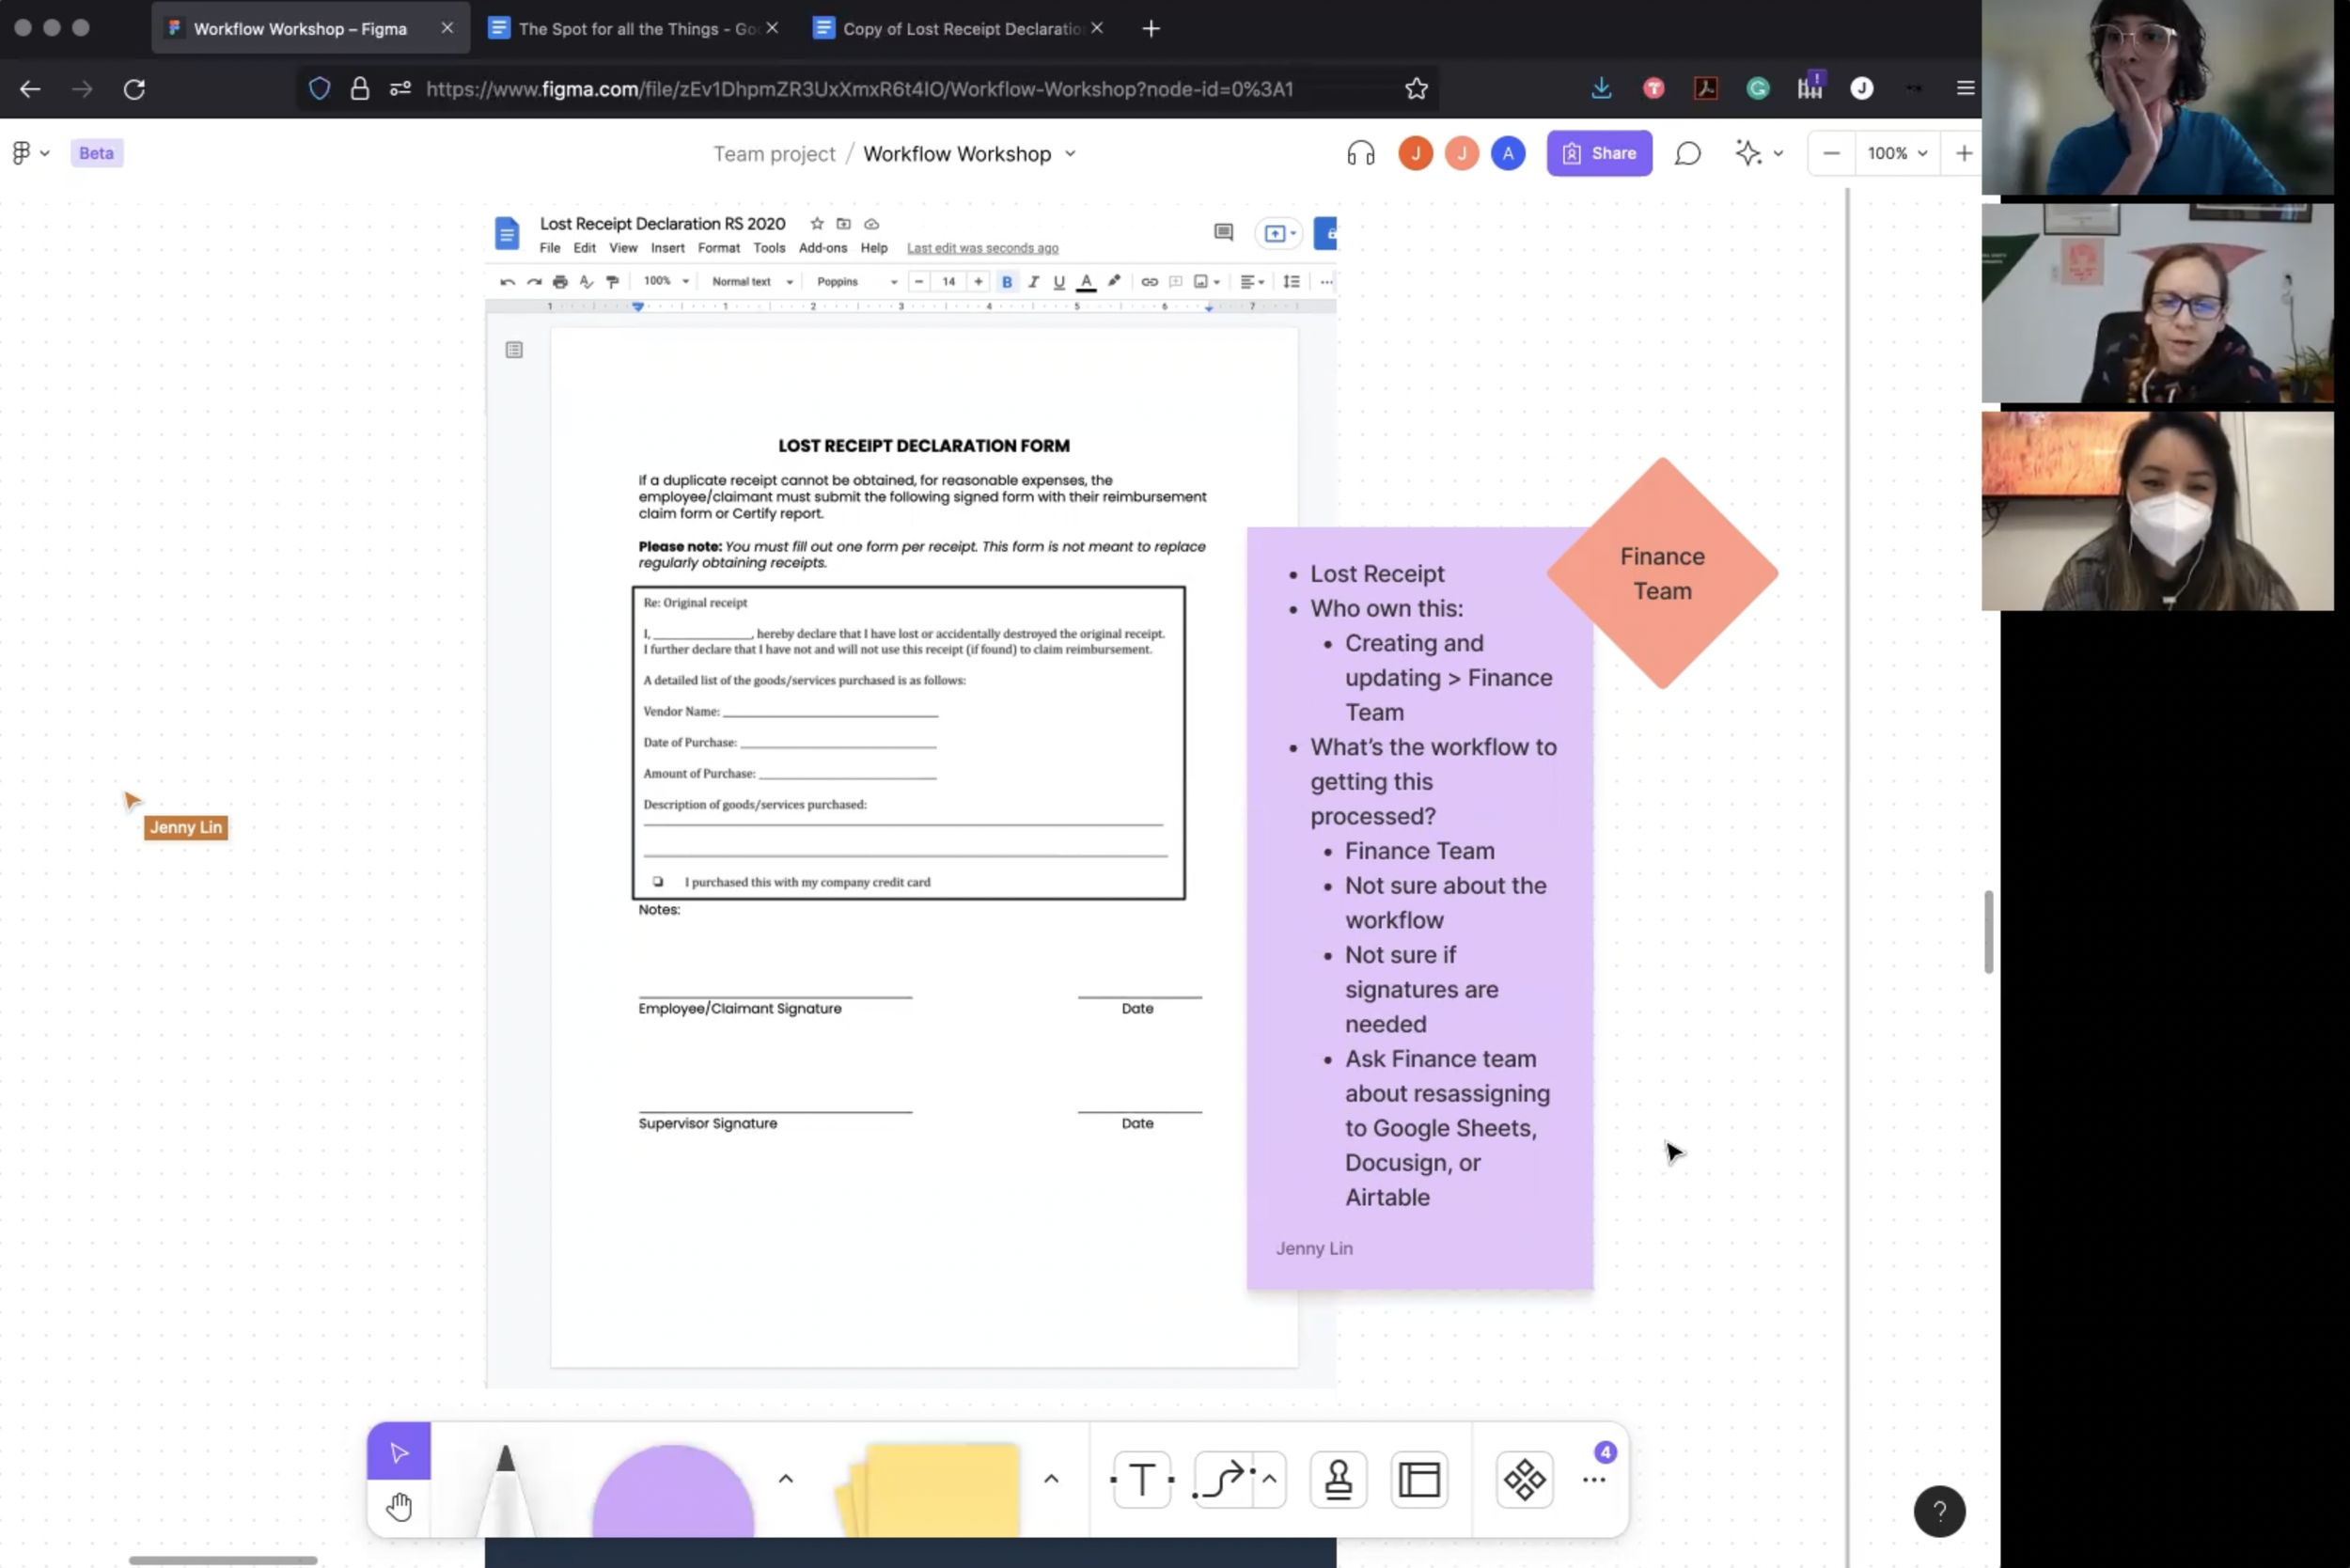Open the help question mark button
Screen dimensions: 2350x1568
1938,1511
